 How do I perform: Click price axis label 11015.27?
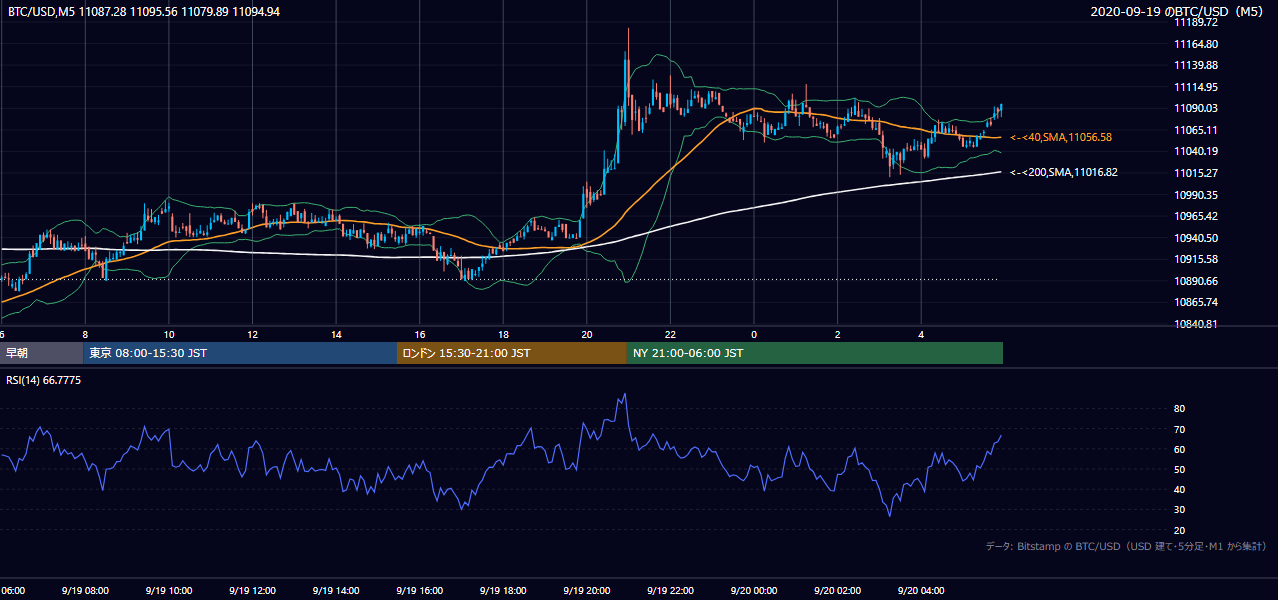(1196, 173)
